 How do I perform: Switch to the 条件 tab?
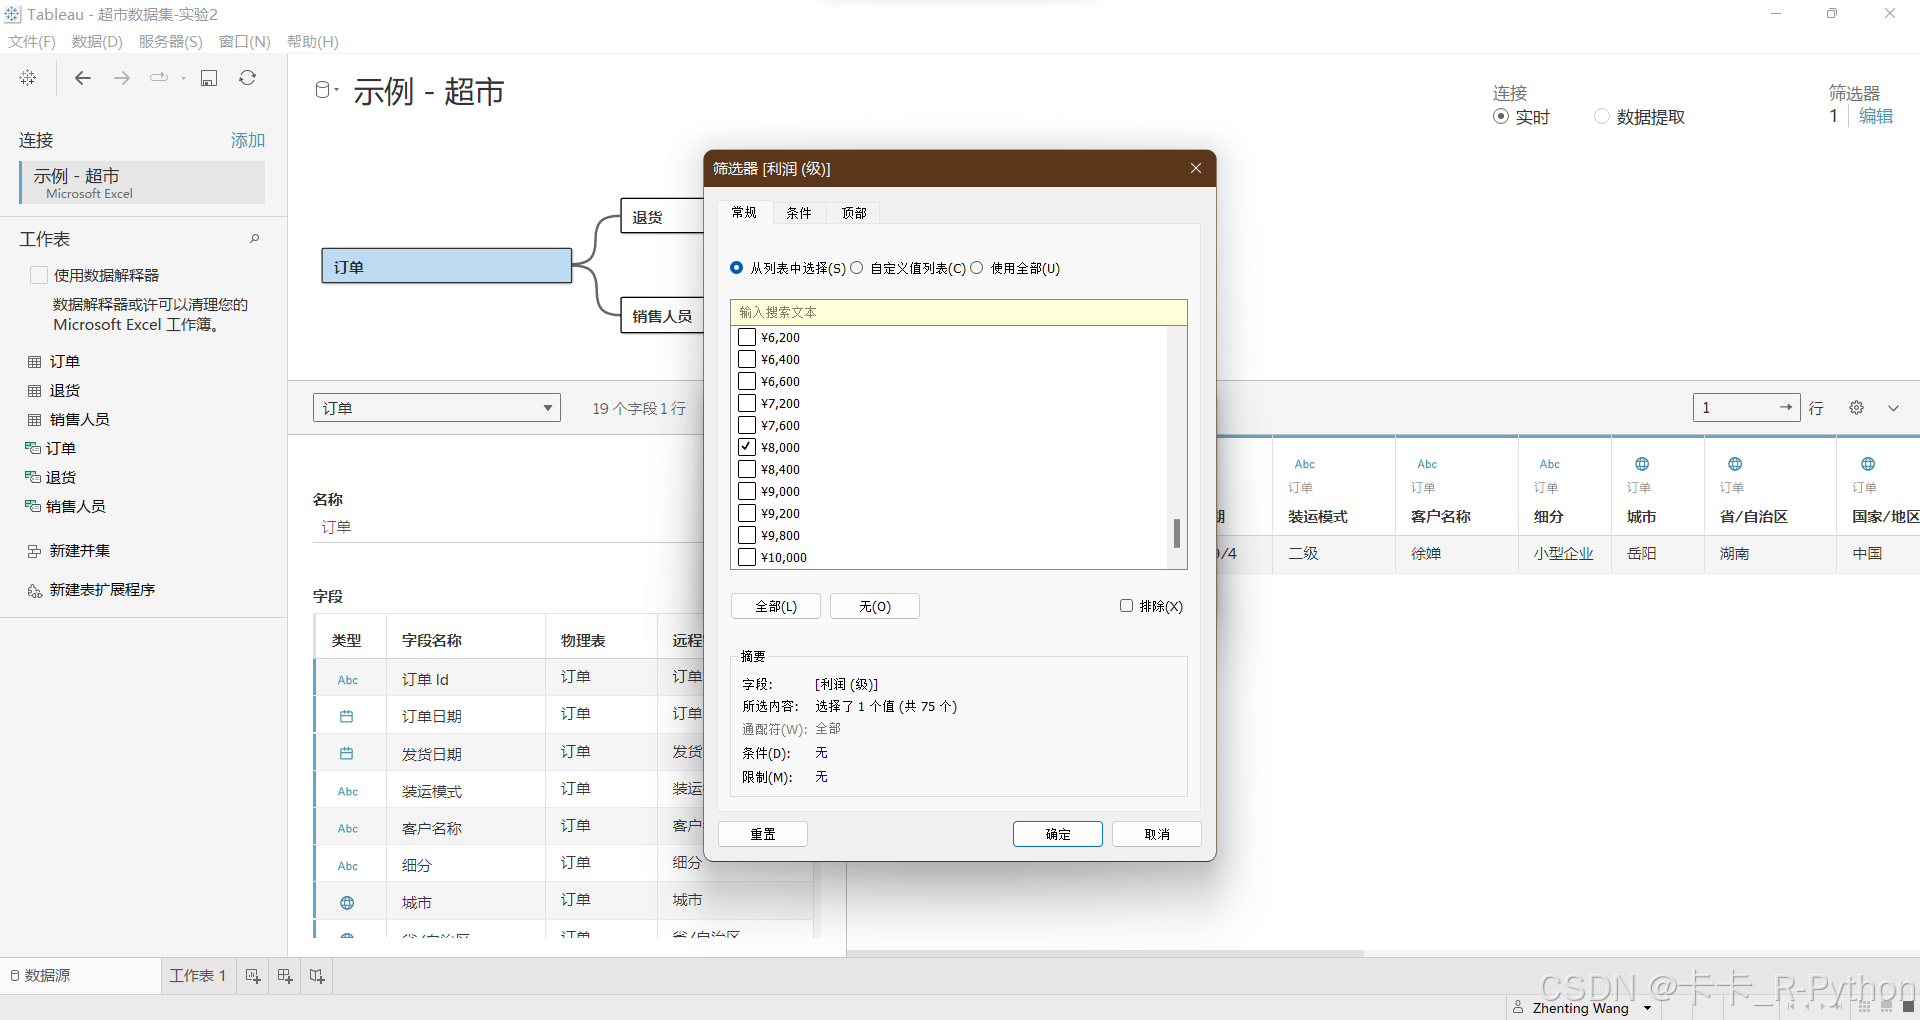799,213
